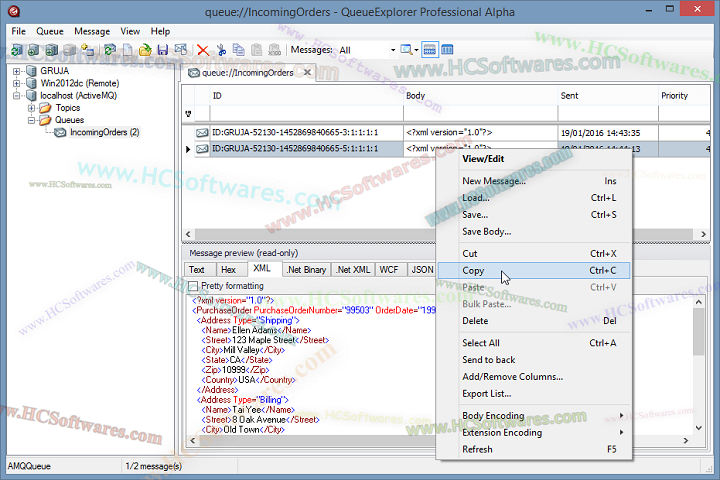Choose Export List... in context menu

tap(534, 394)
